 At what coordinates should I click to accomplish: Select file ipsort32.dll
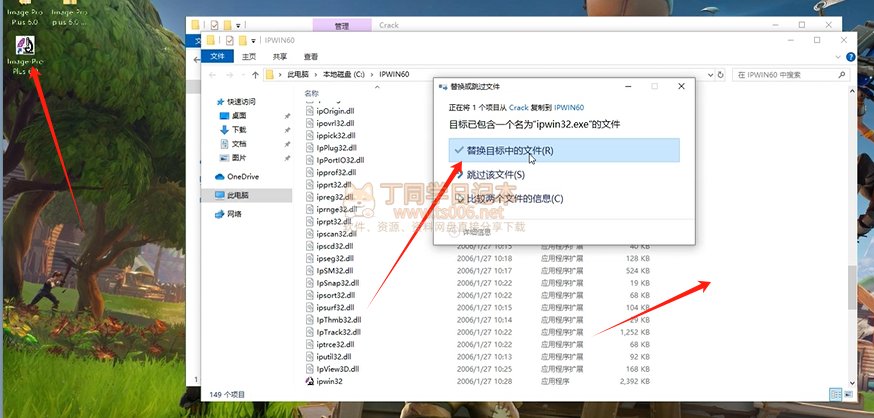point(334,295)
